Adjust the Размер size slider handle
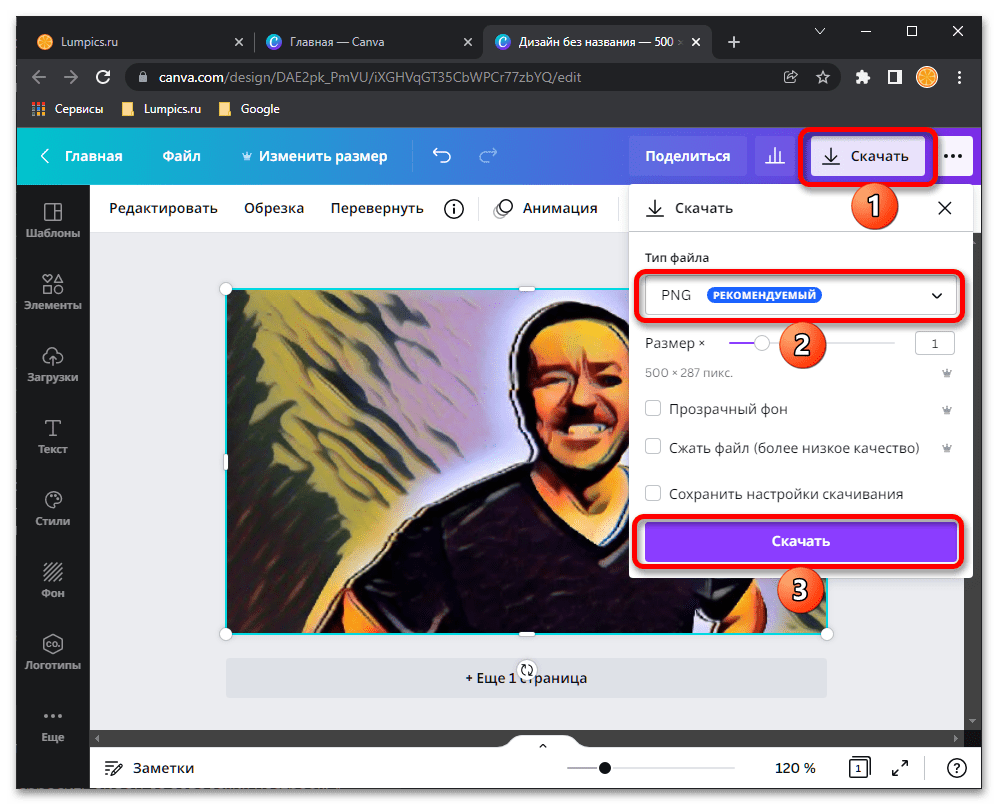The image size is (998, 805). tap(762, 343)
